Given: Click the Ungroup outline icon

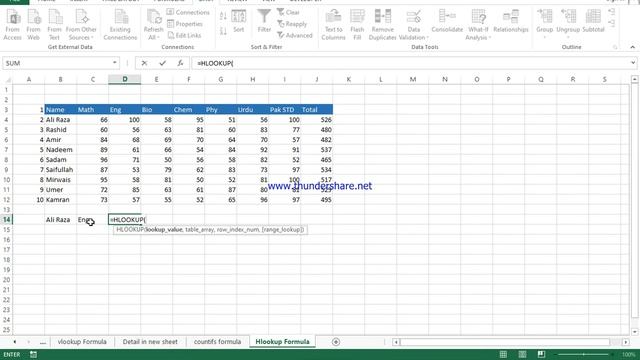Looking at the screenshot, I should 568,24.
